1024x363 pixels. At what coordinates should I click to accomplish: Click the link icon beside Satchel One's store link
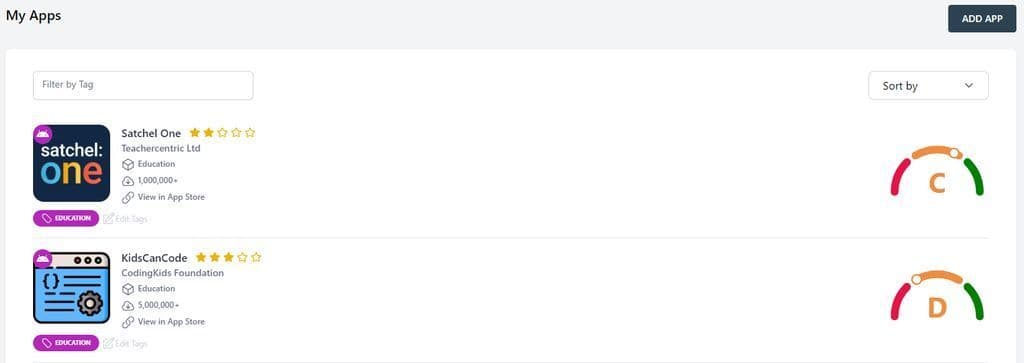[x=128, y=197]
